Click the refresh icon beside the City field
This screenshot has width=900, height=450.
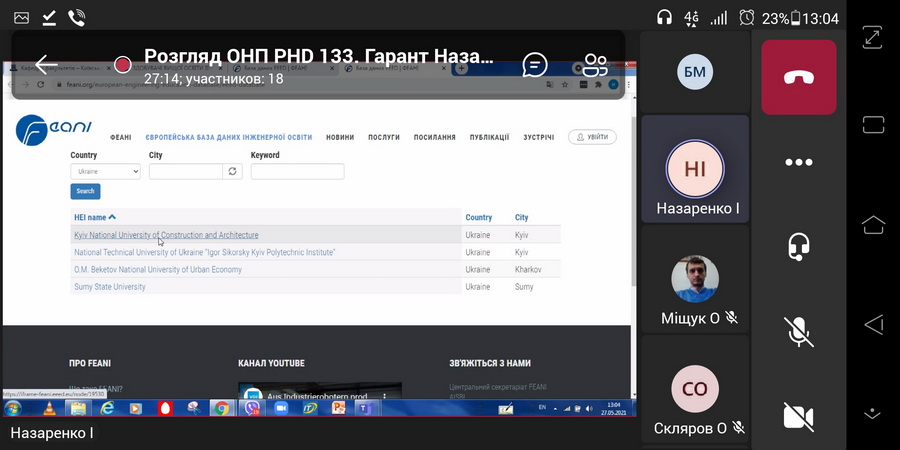233,172
